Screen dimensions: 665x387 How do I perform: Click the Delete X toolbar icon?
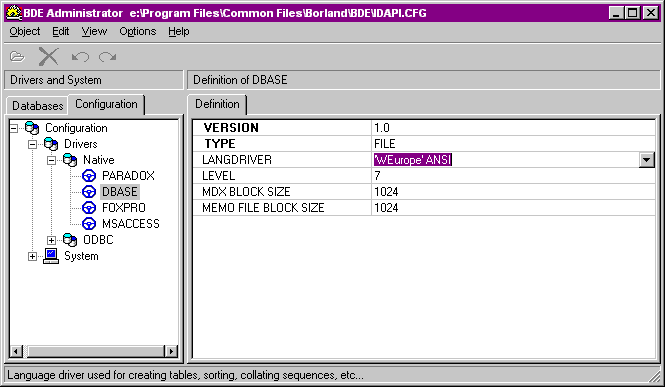click(48, 56)
